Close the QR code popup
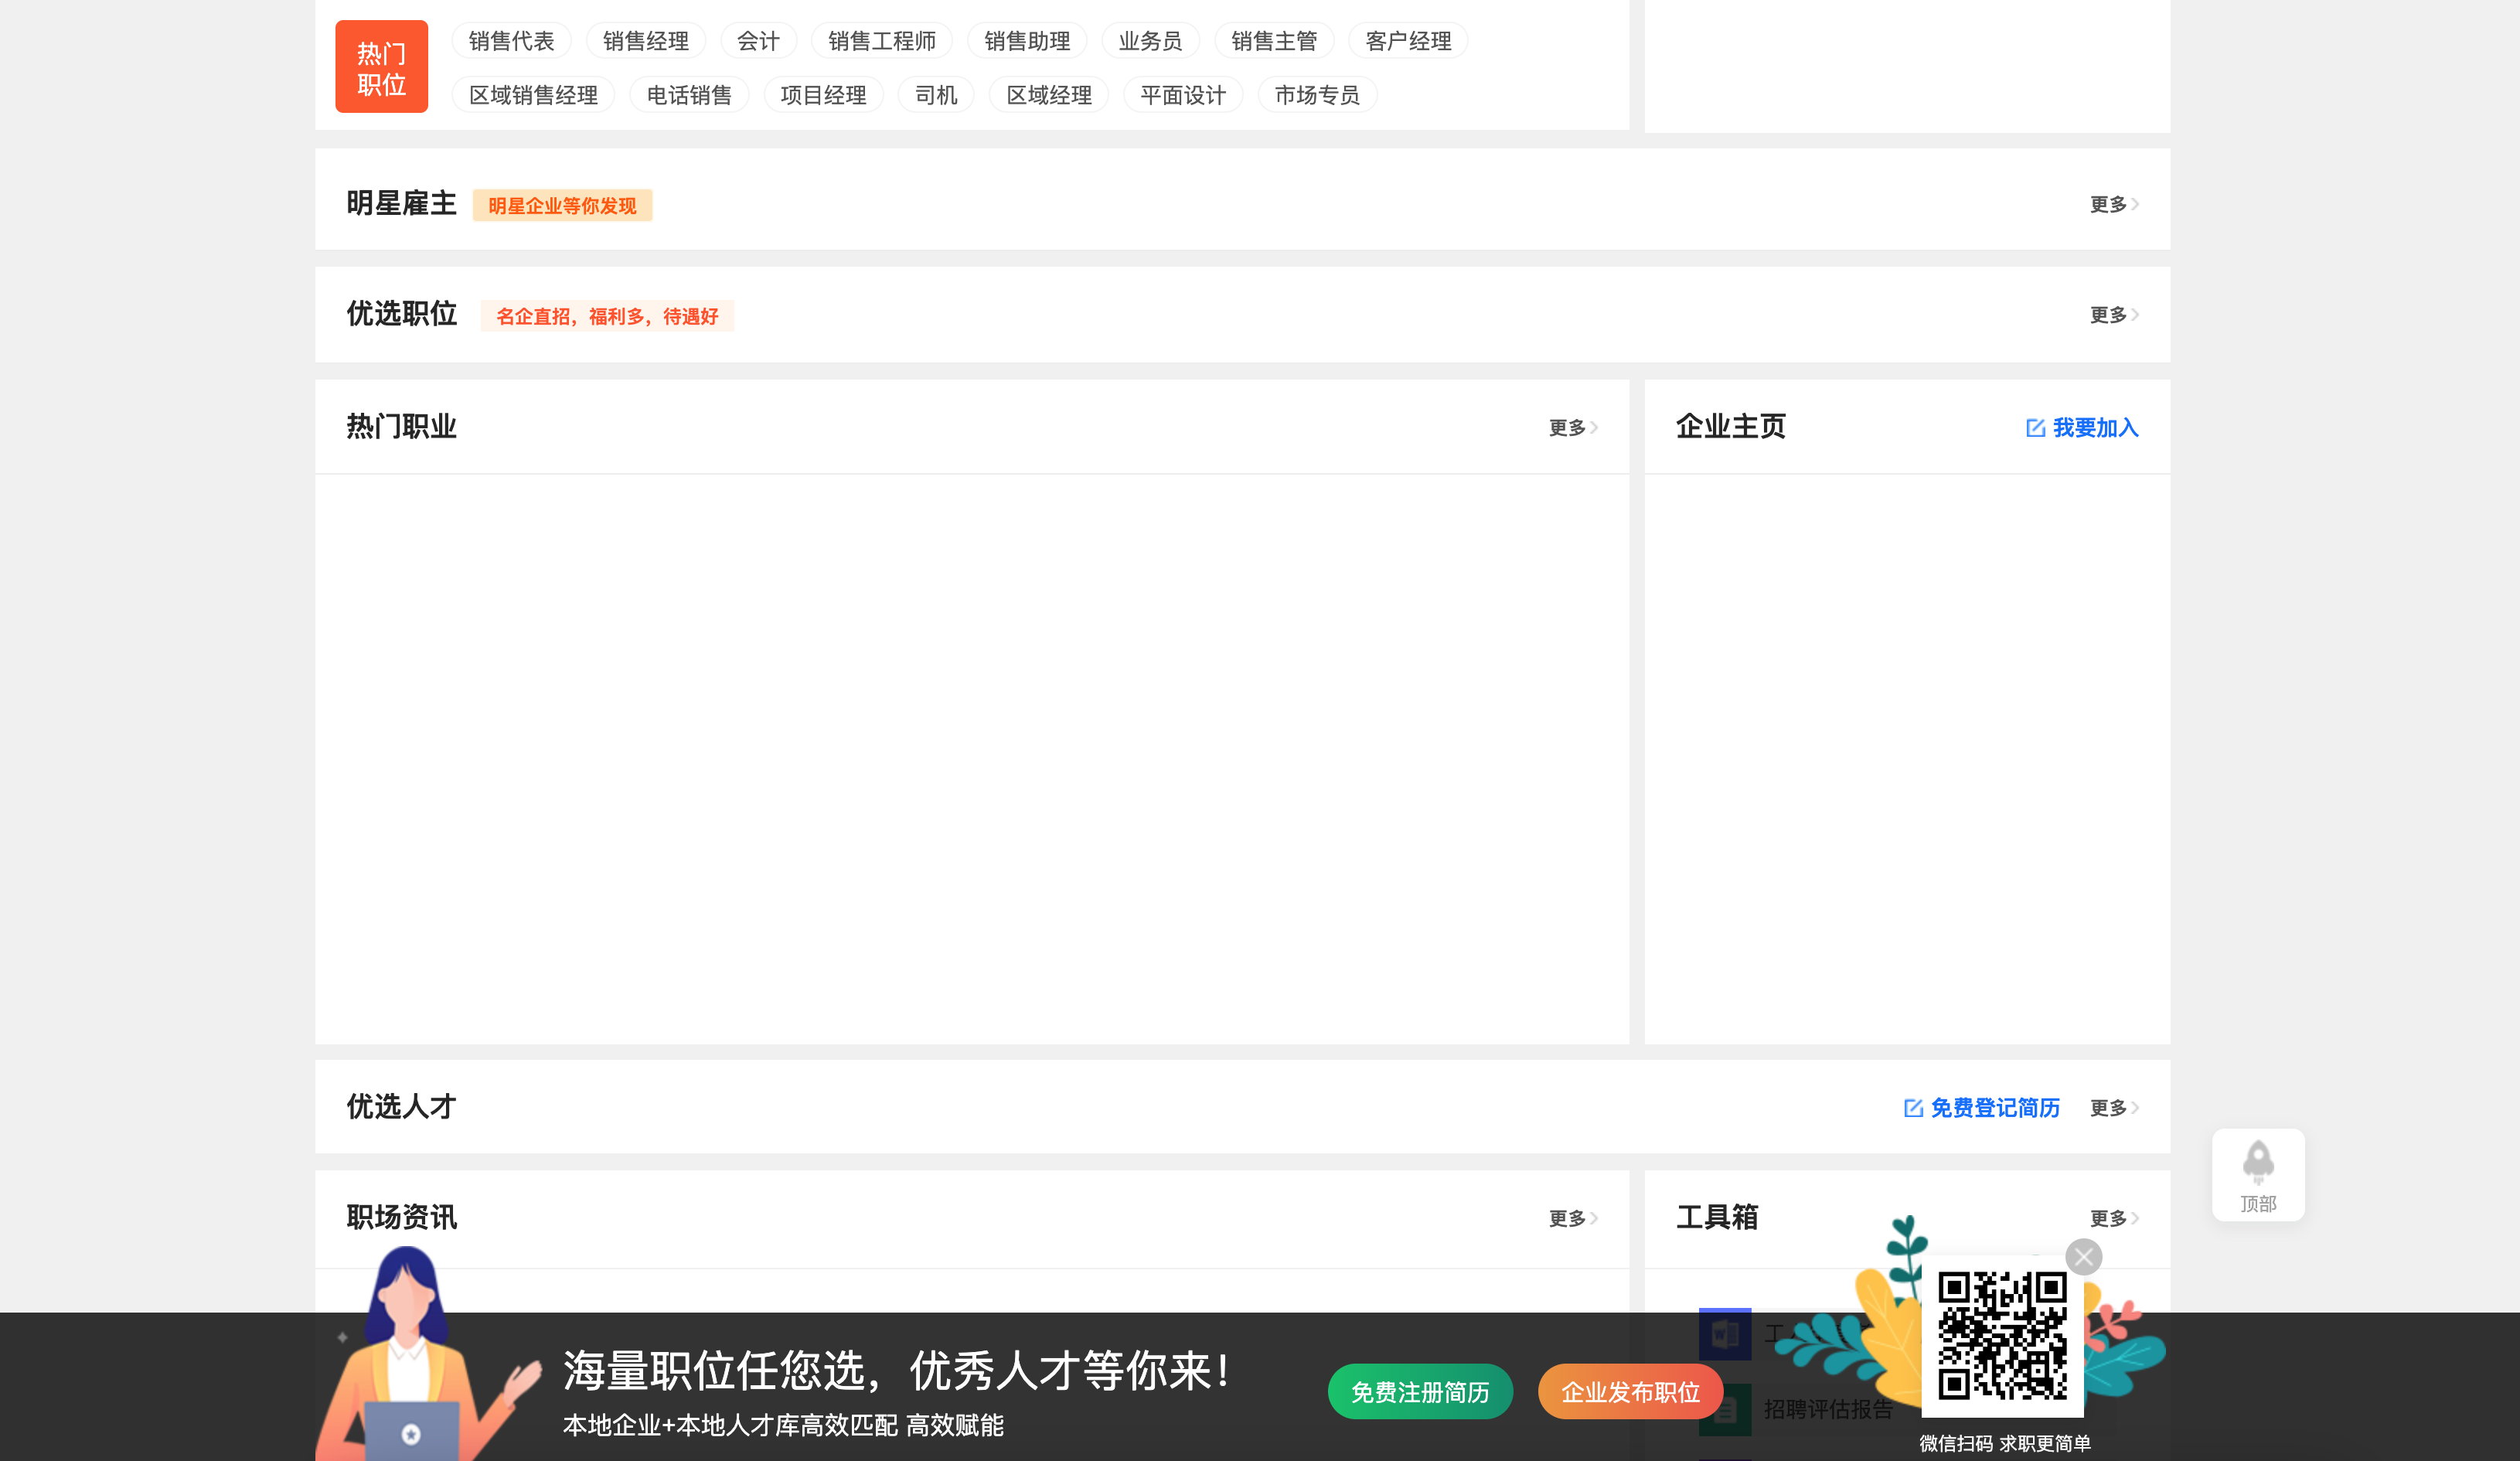This screenshot has height=1461, width=2520. pyautogui.click(x=2084, y=1257)
